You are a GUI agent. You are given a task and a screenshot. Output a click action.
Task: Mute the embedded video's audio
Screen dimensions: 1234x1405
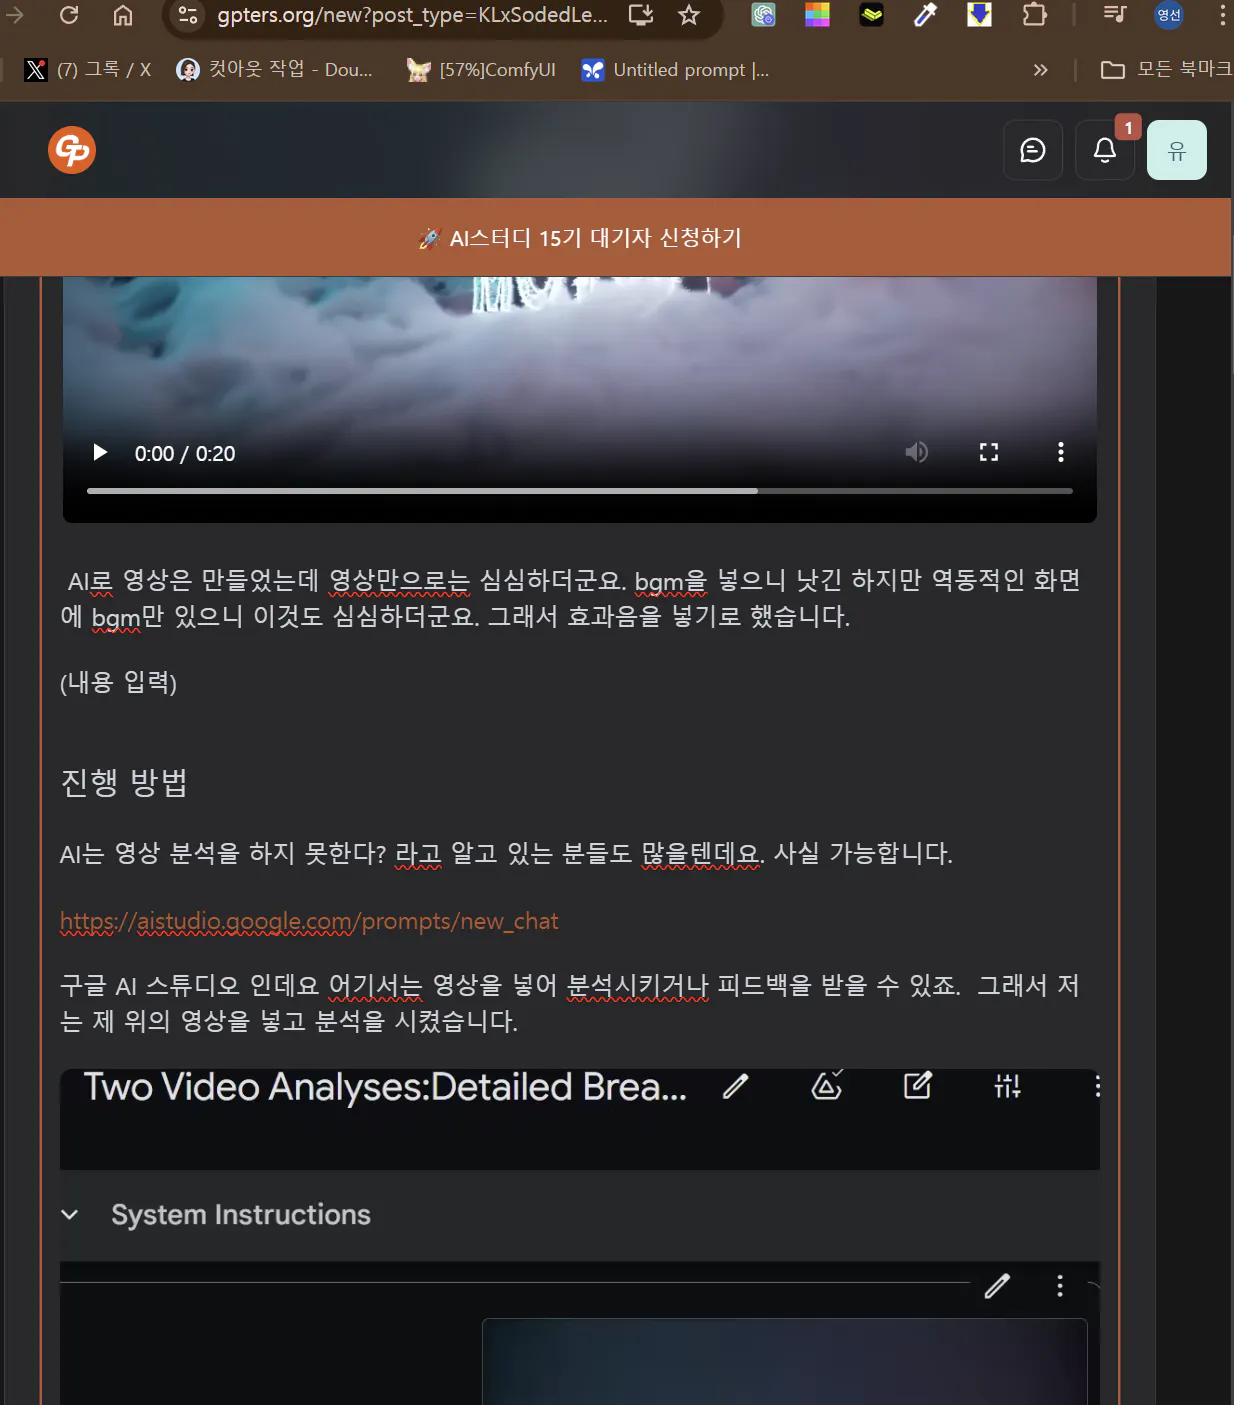click(916, 452)
